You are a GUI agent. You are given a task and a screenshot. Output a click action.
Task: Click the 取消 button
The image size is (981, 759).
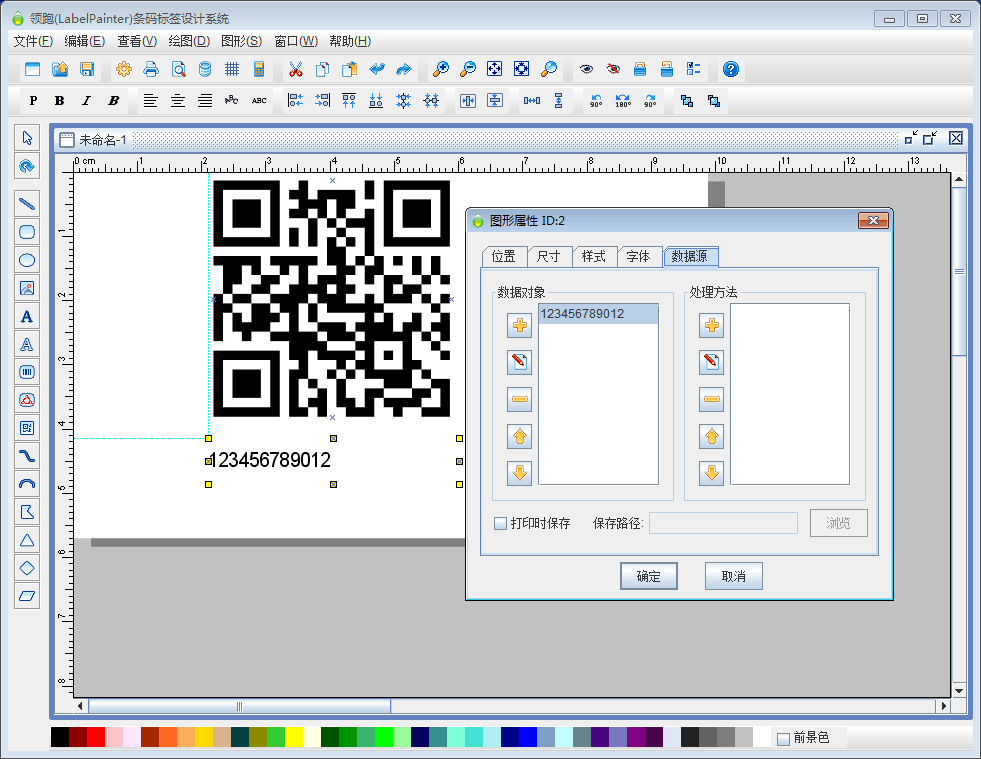click(734, 576)
